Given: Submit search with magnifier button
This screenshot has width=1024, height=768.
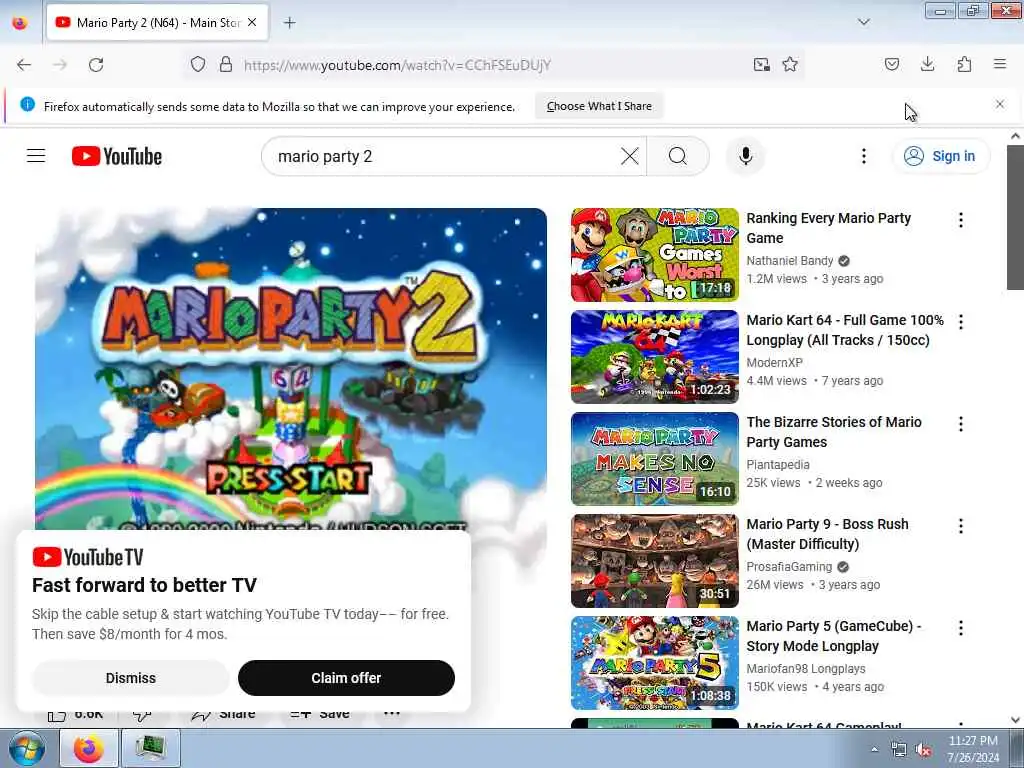Looking at the screenshot, I should [678, 156].
